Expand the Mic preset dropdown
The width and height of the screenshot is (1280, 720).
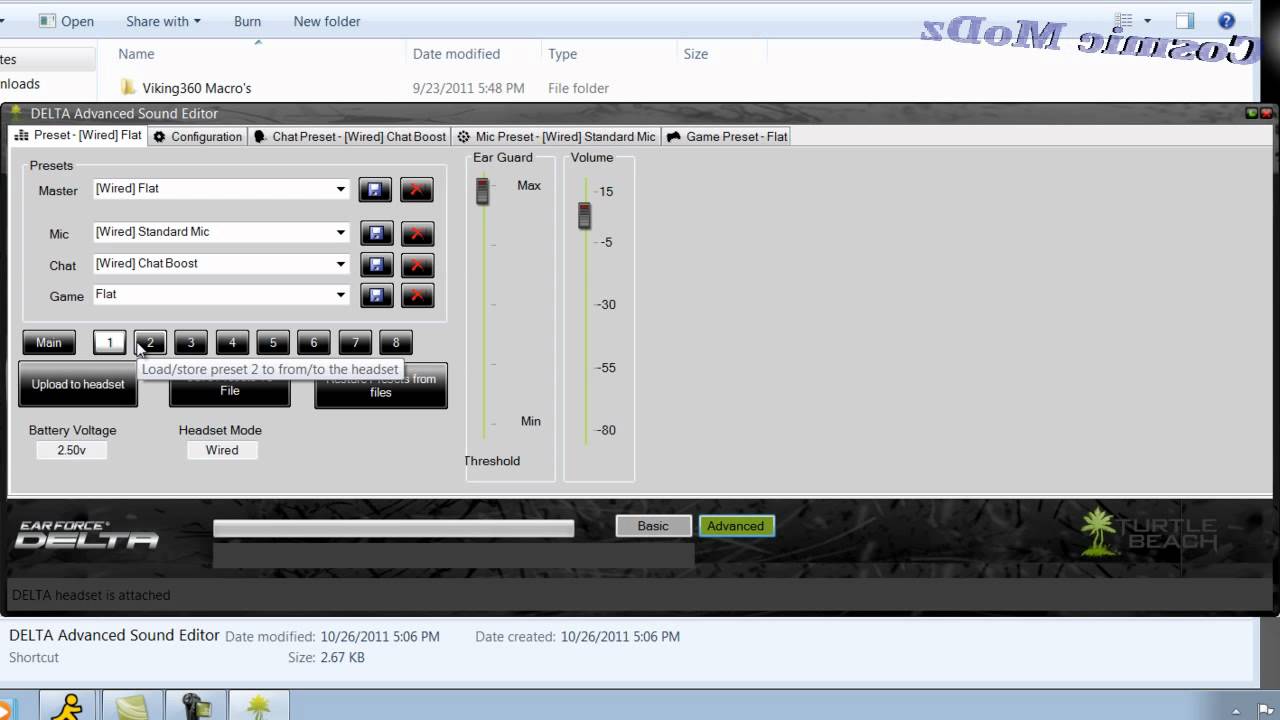click(x=341, y=233)
